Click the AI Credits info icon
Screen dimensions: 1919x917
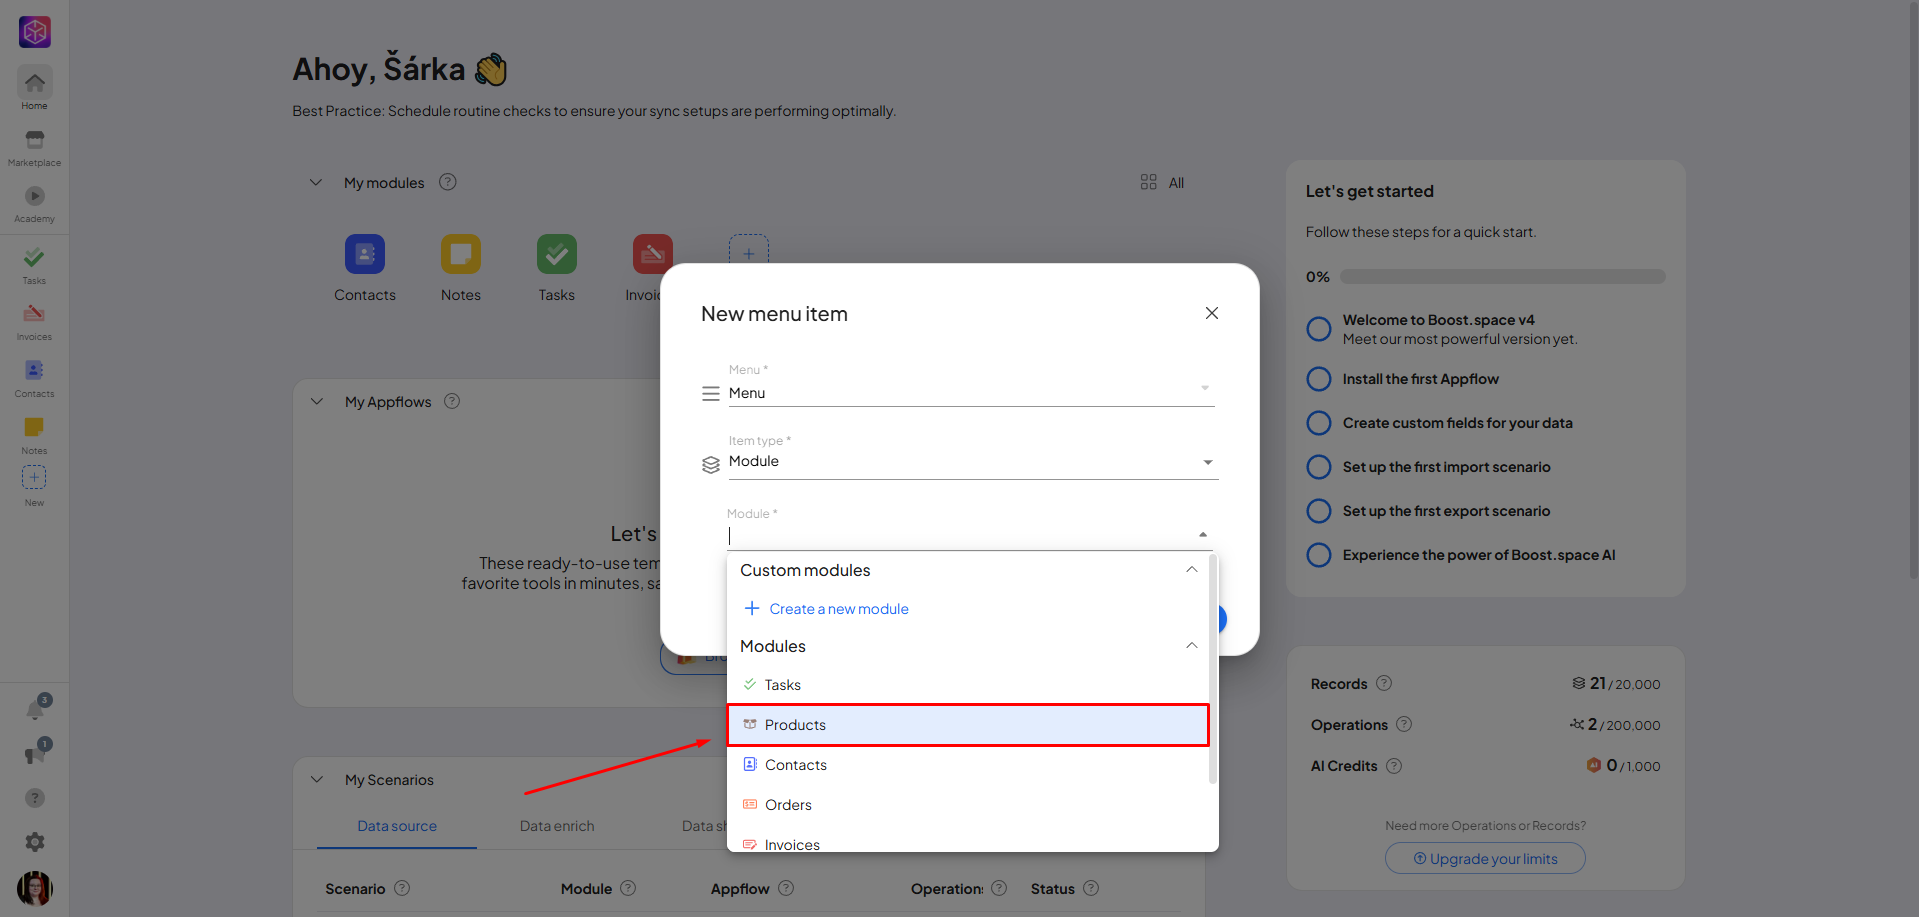click(x=1394, y=766)
